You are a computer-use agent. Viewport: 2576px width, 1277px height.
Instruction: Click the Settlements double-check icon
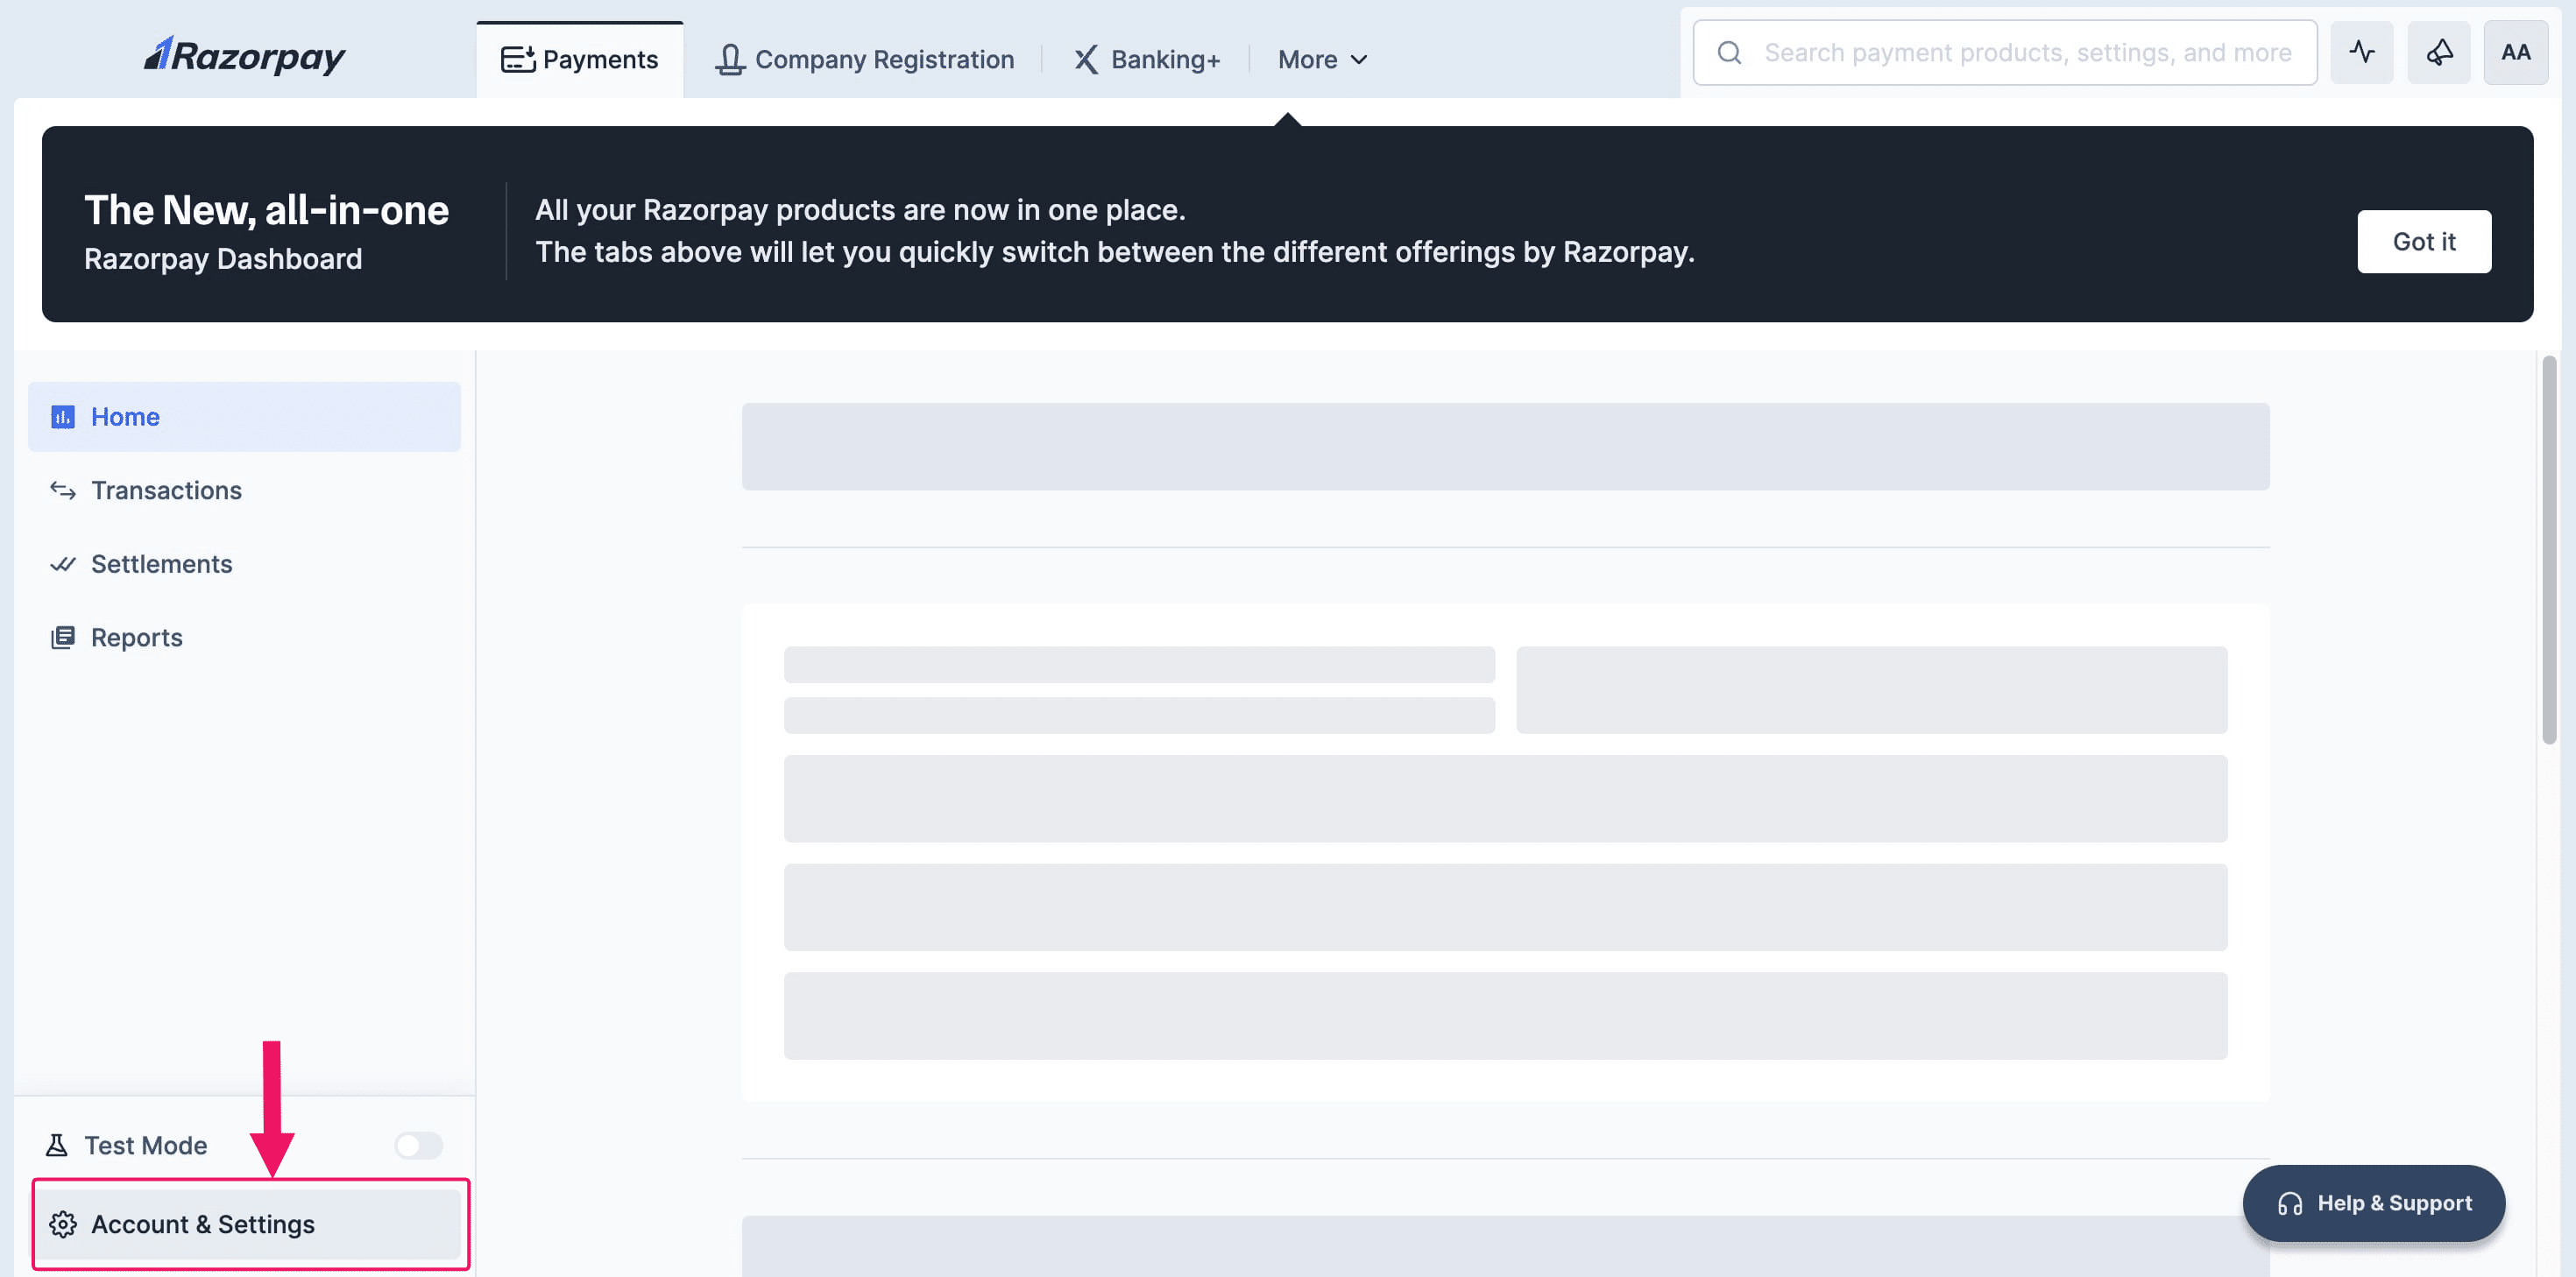pyautogui.click(x=63, y=564)
